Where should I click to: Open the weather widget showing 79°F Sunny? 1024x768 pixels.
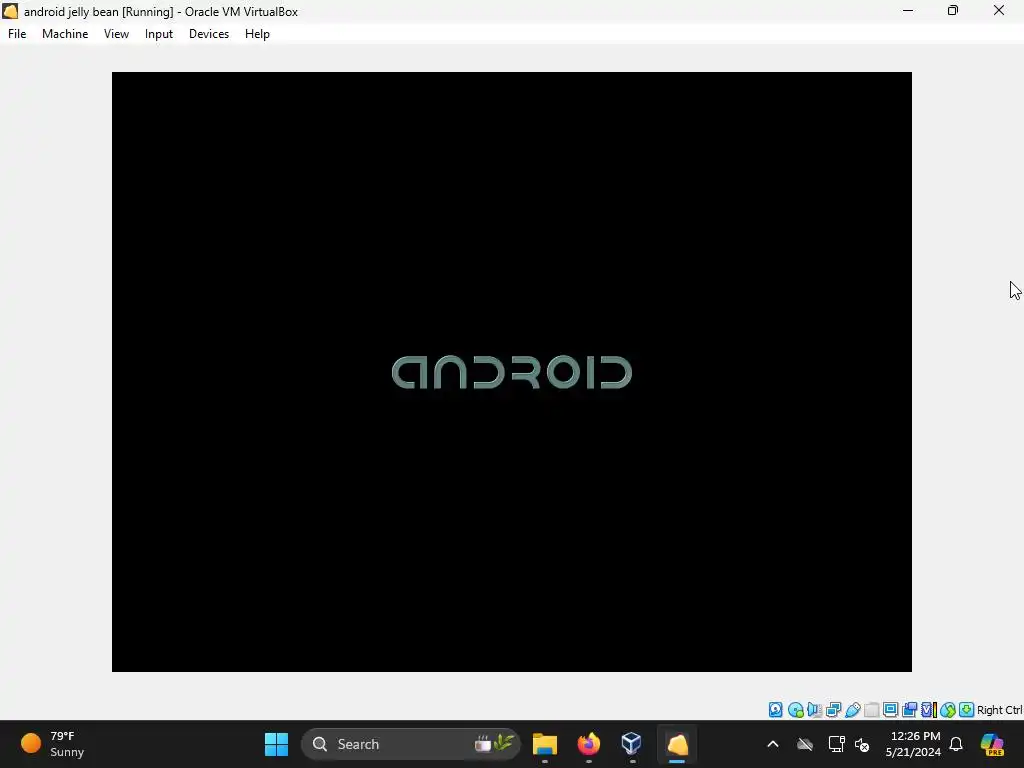click(x=52, y=744)
